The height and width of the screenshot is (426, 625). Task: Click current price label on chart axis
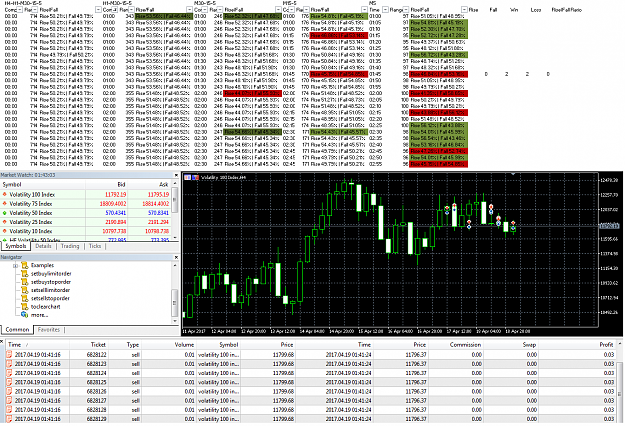pyautogui.click(x=609, y=226)
